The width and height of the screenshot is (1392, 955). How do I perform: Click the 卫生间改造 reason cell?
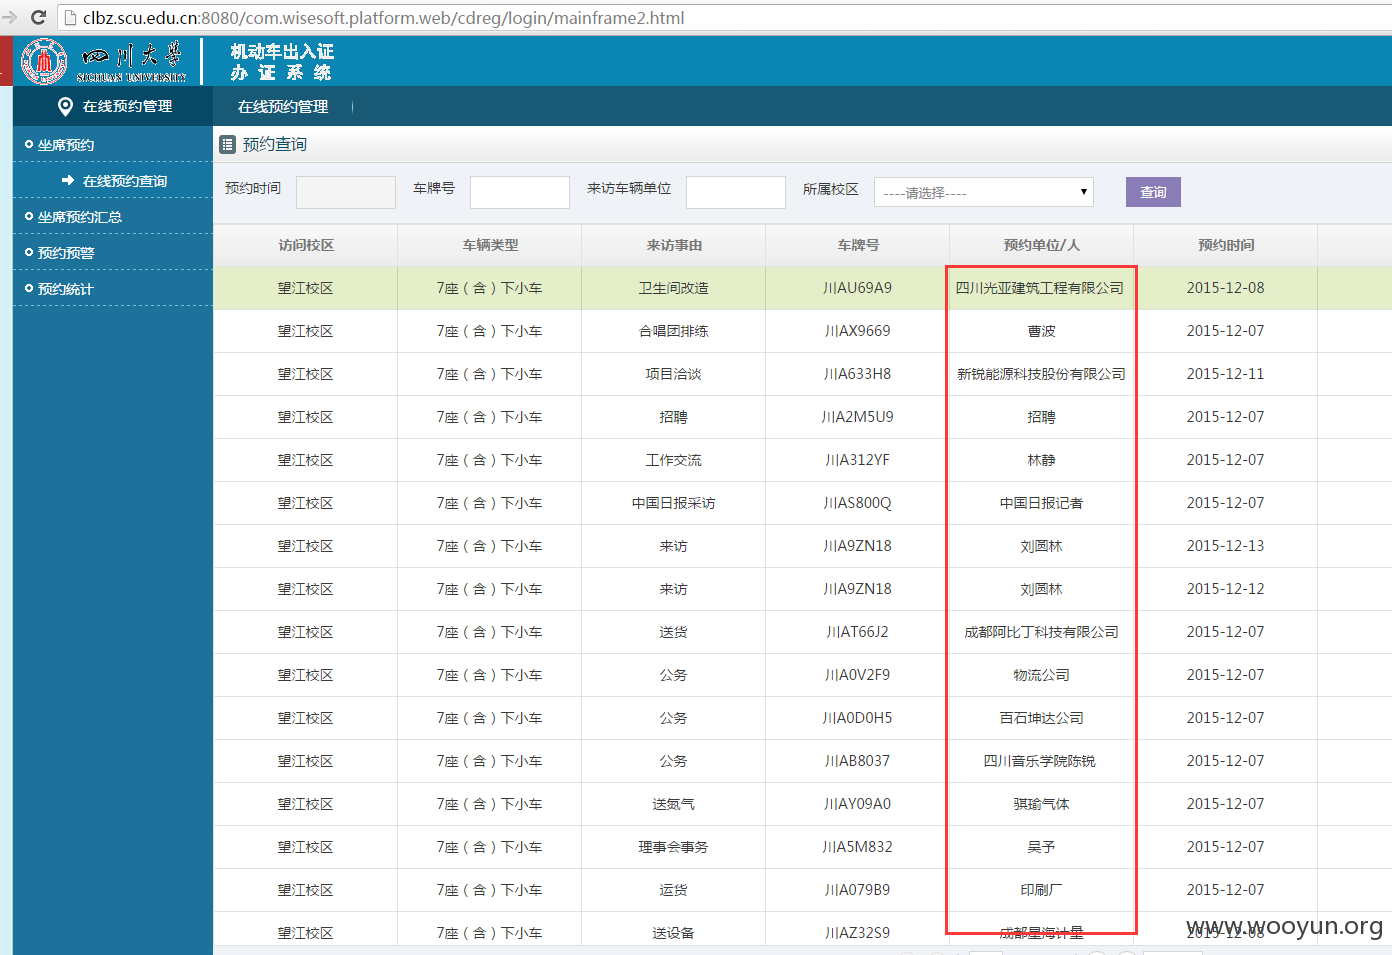tap(674, 288)
